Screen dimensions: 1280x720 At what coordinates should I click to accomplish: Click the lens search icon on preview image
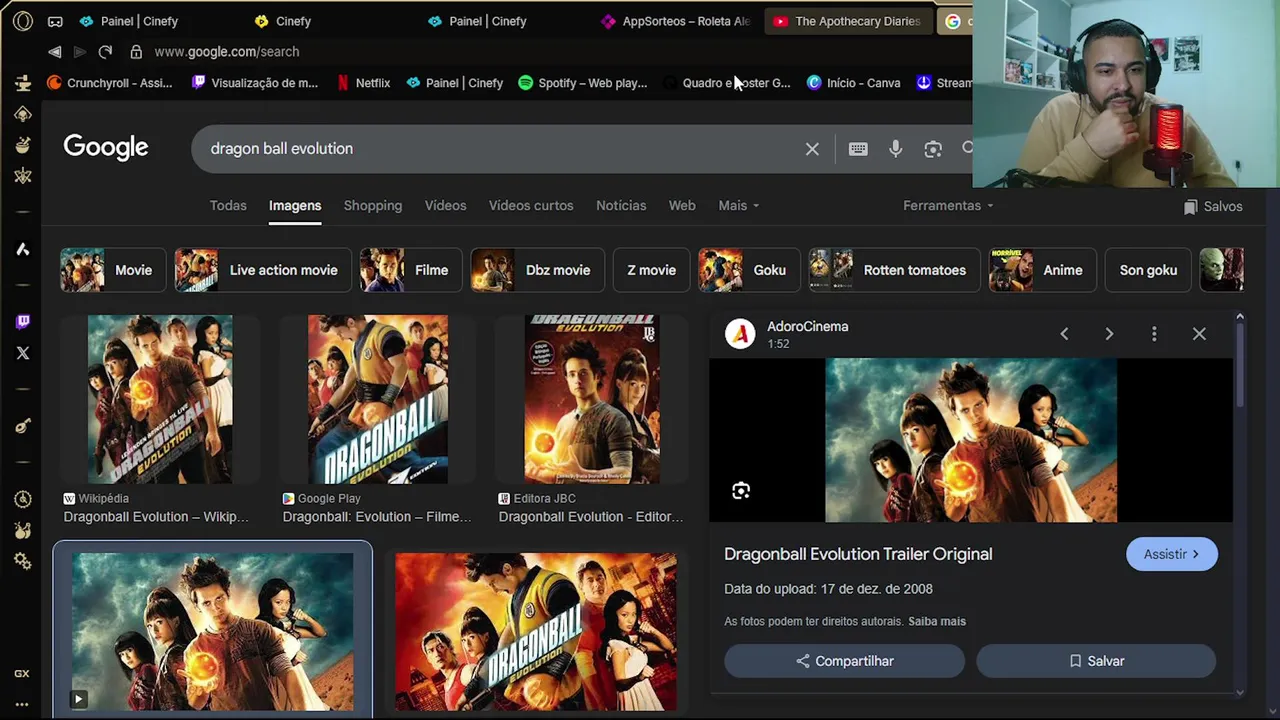pyautogui.click(x=741, y=491)
